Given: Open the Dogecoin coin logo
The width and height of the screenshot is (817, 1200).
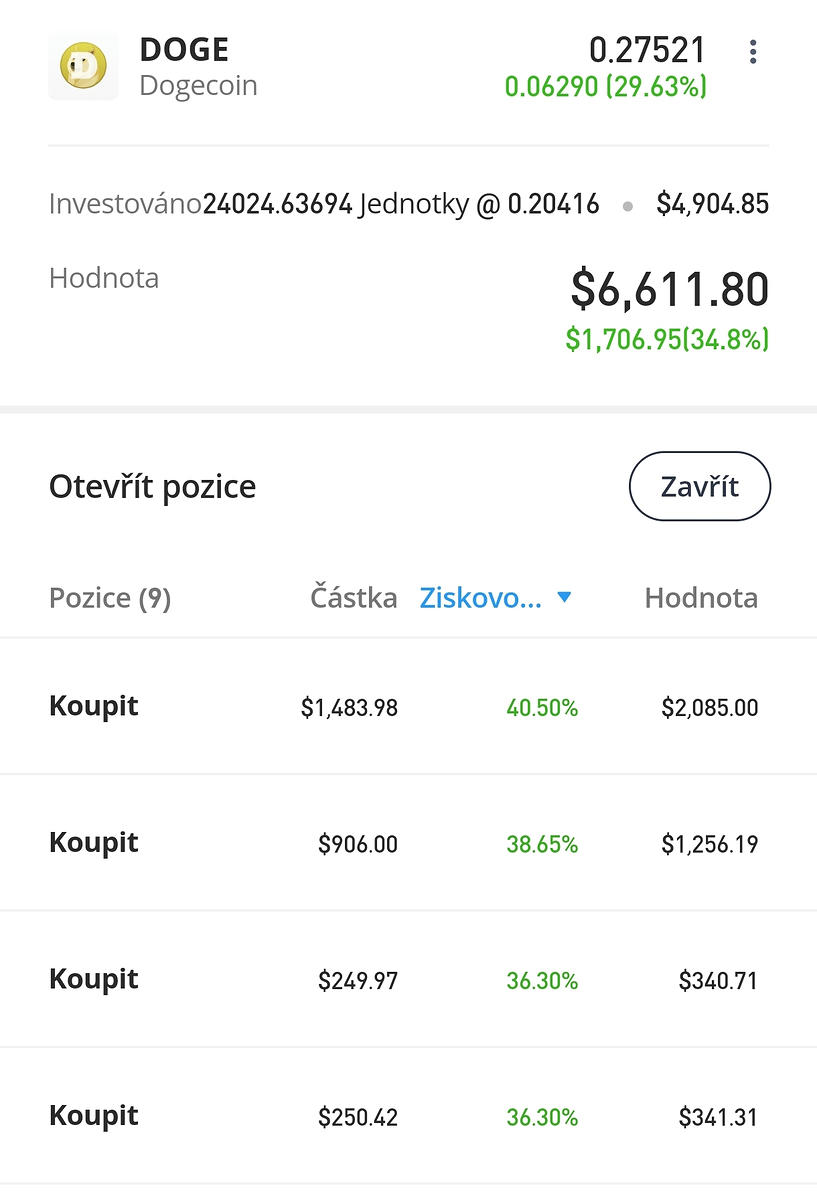Looking at the screenshot, I should tap(83, 66).
